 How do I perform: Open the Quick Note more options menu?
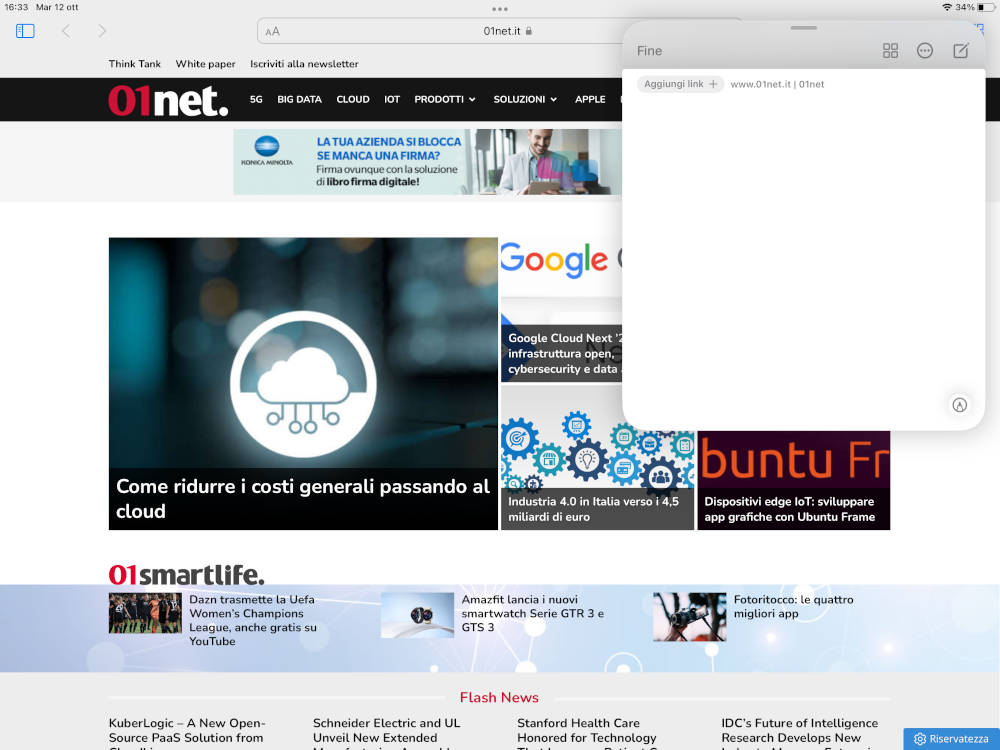coord(925,51)
